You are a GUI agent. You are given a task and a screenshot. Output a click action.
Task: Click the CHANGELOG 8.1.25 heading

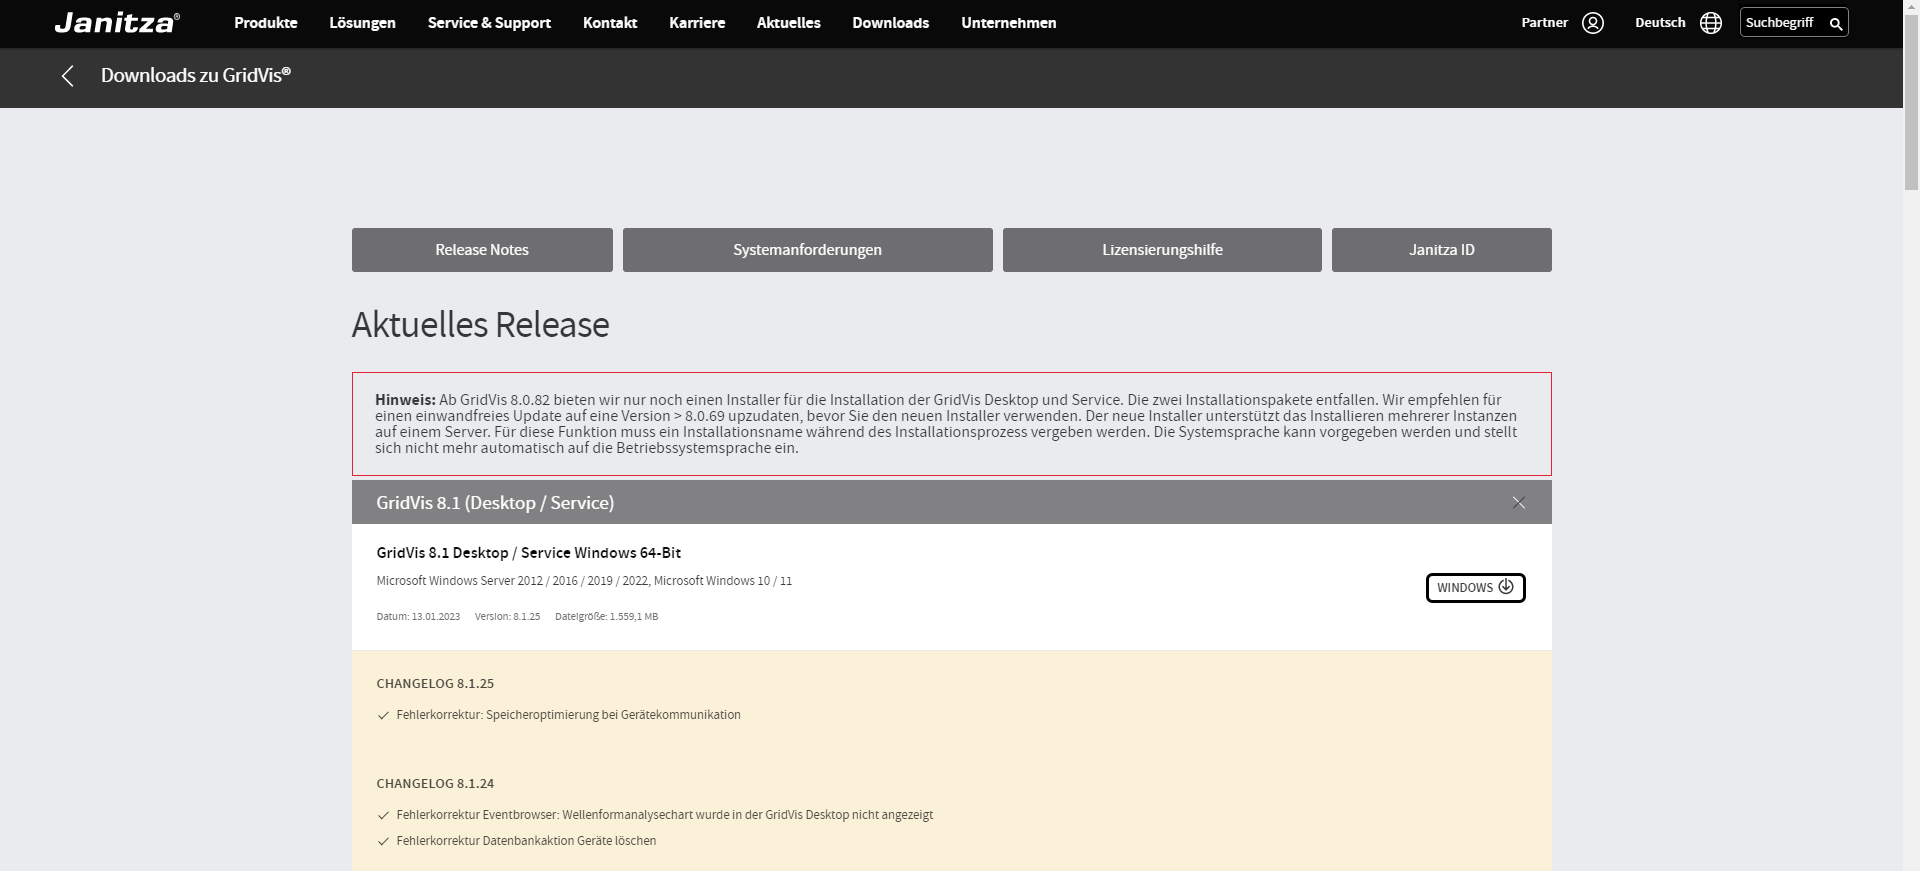[435, 684]
